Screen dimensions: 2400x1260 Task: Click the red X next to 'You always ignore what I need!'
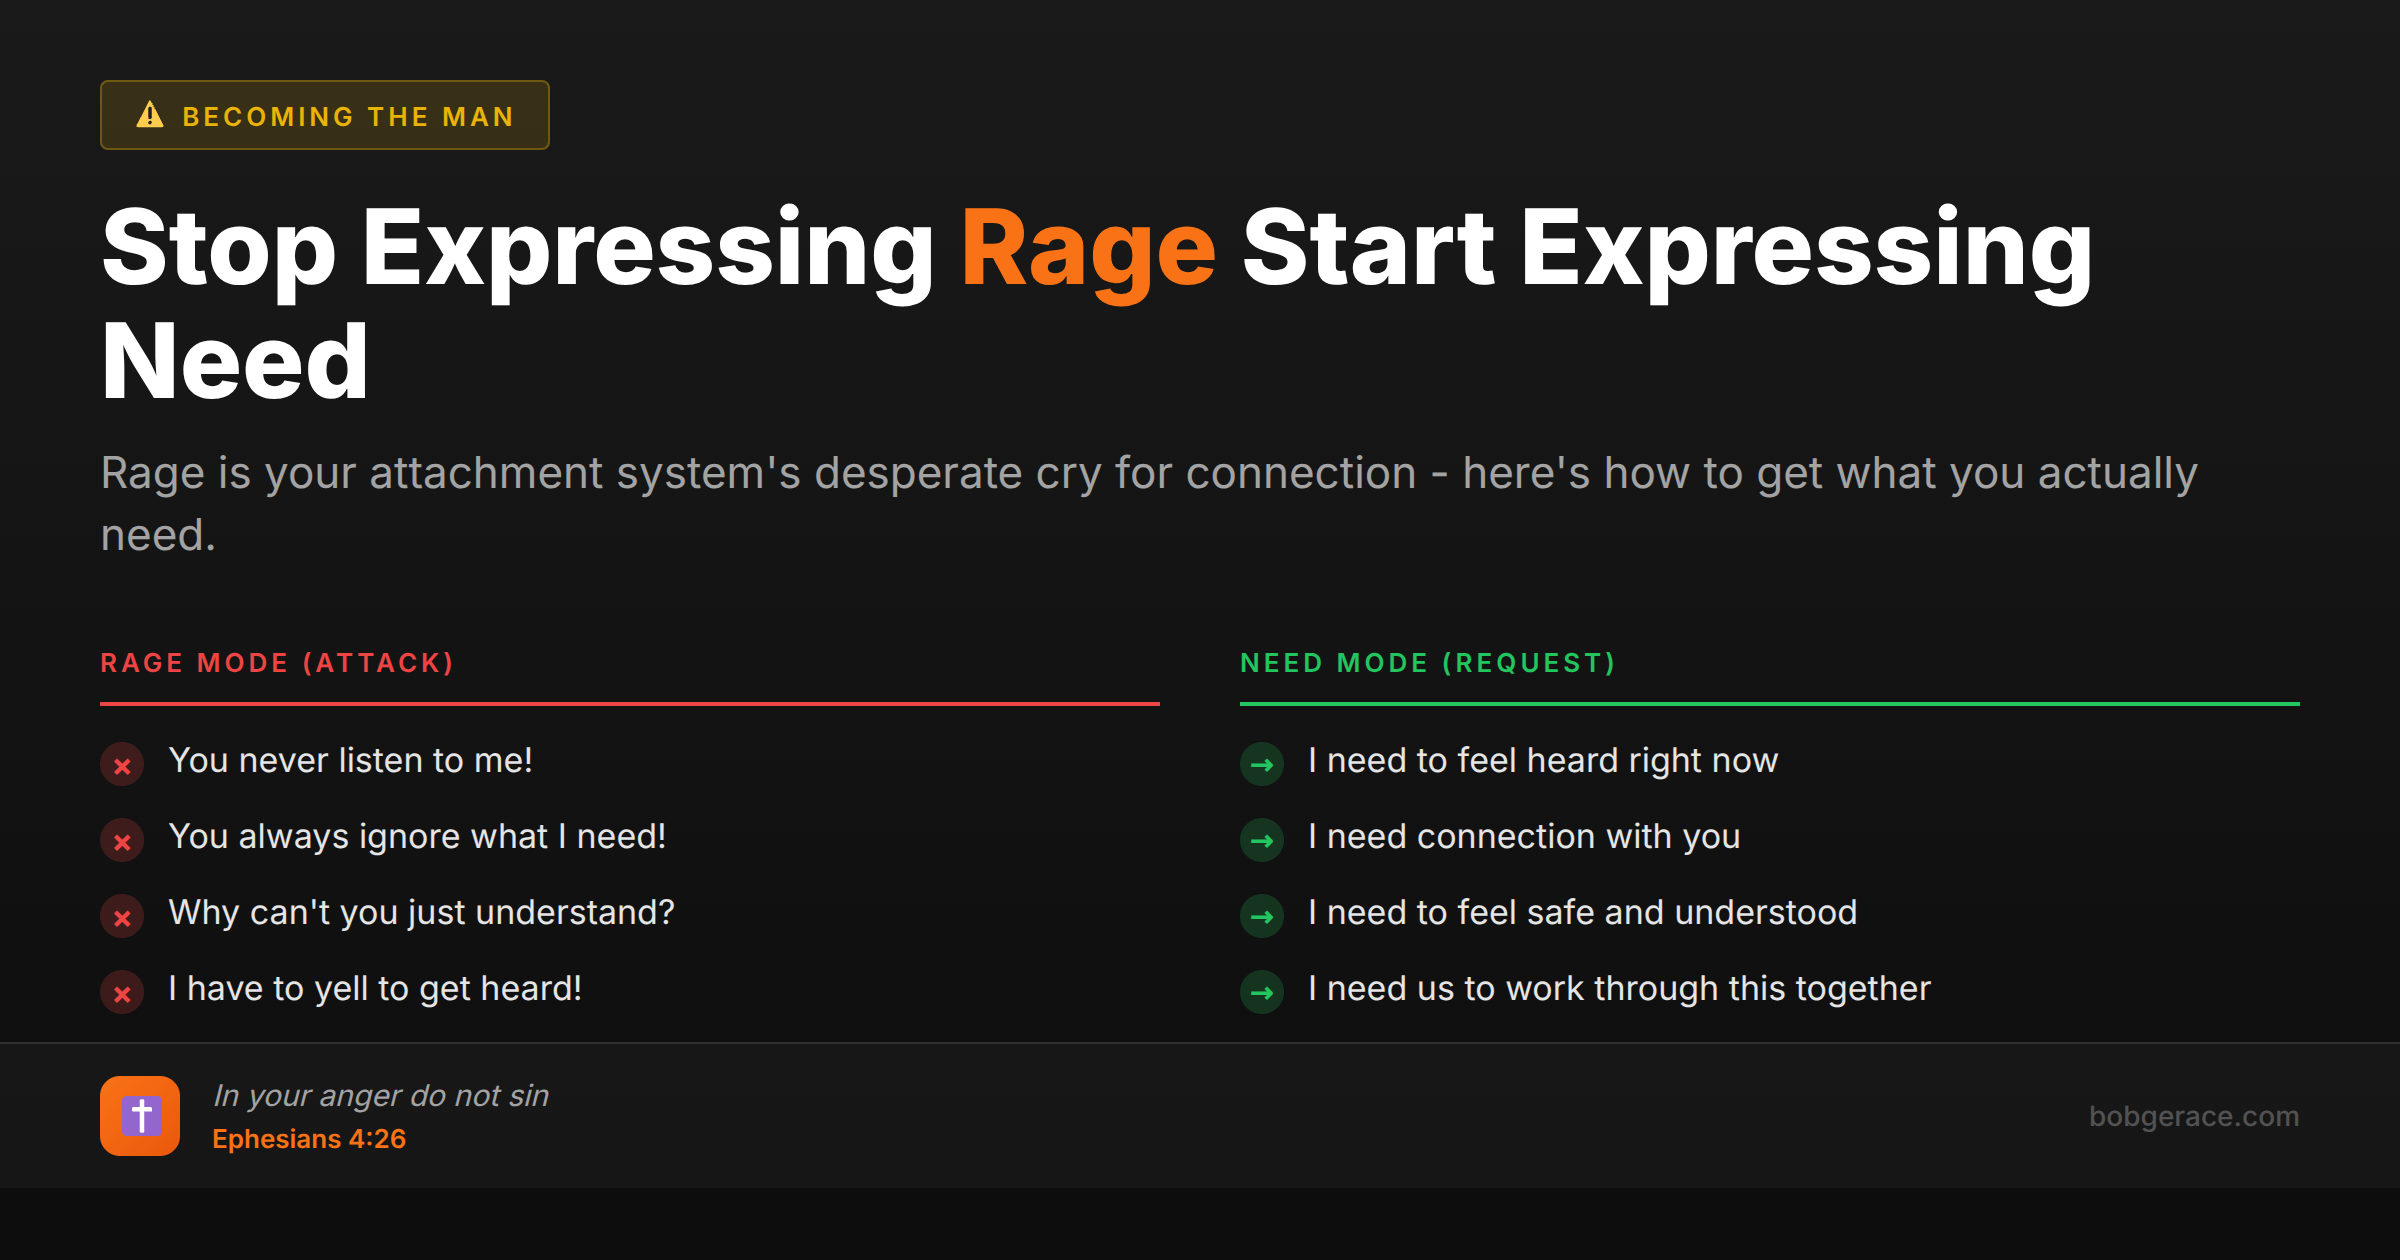click(x=122, y=840)
